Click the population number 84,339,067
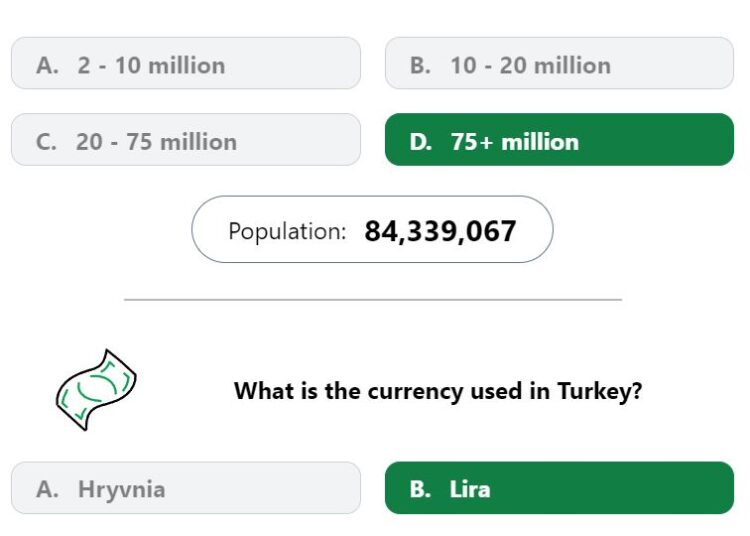This screenshot has height=536, width=750. (x=440, y=231)
